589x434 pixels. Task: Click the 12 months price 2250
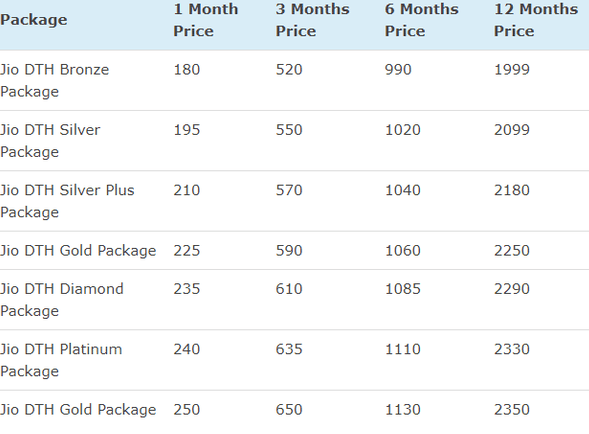[512, 251]
